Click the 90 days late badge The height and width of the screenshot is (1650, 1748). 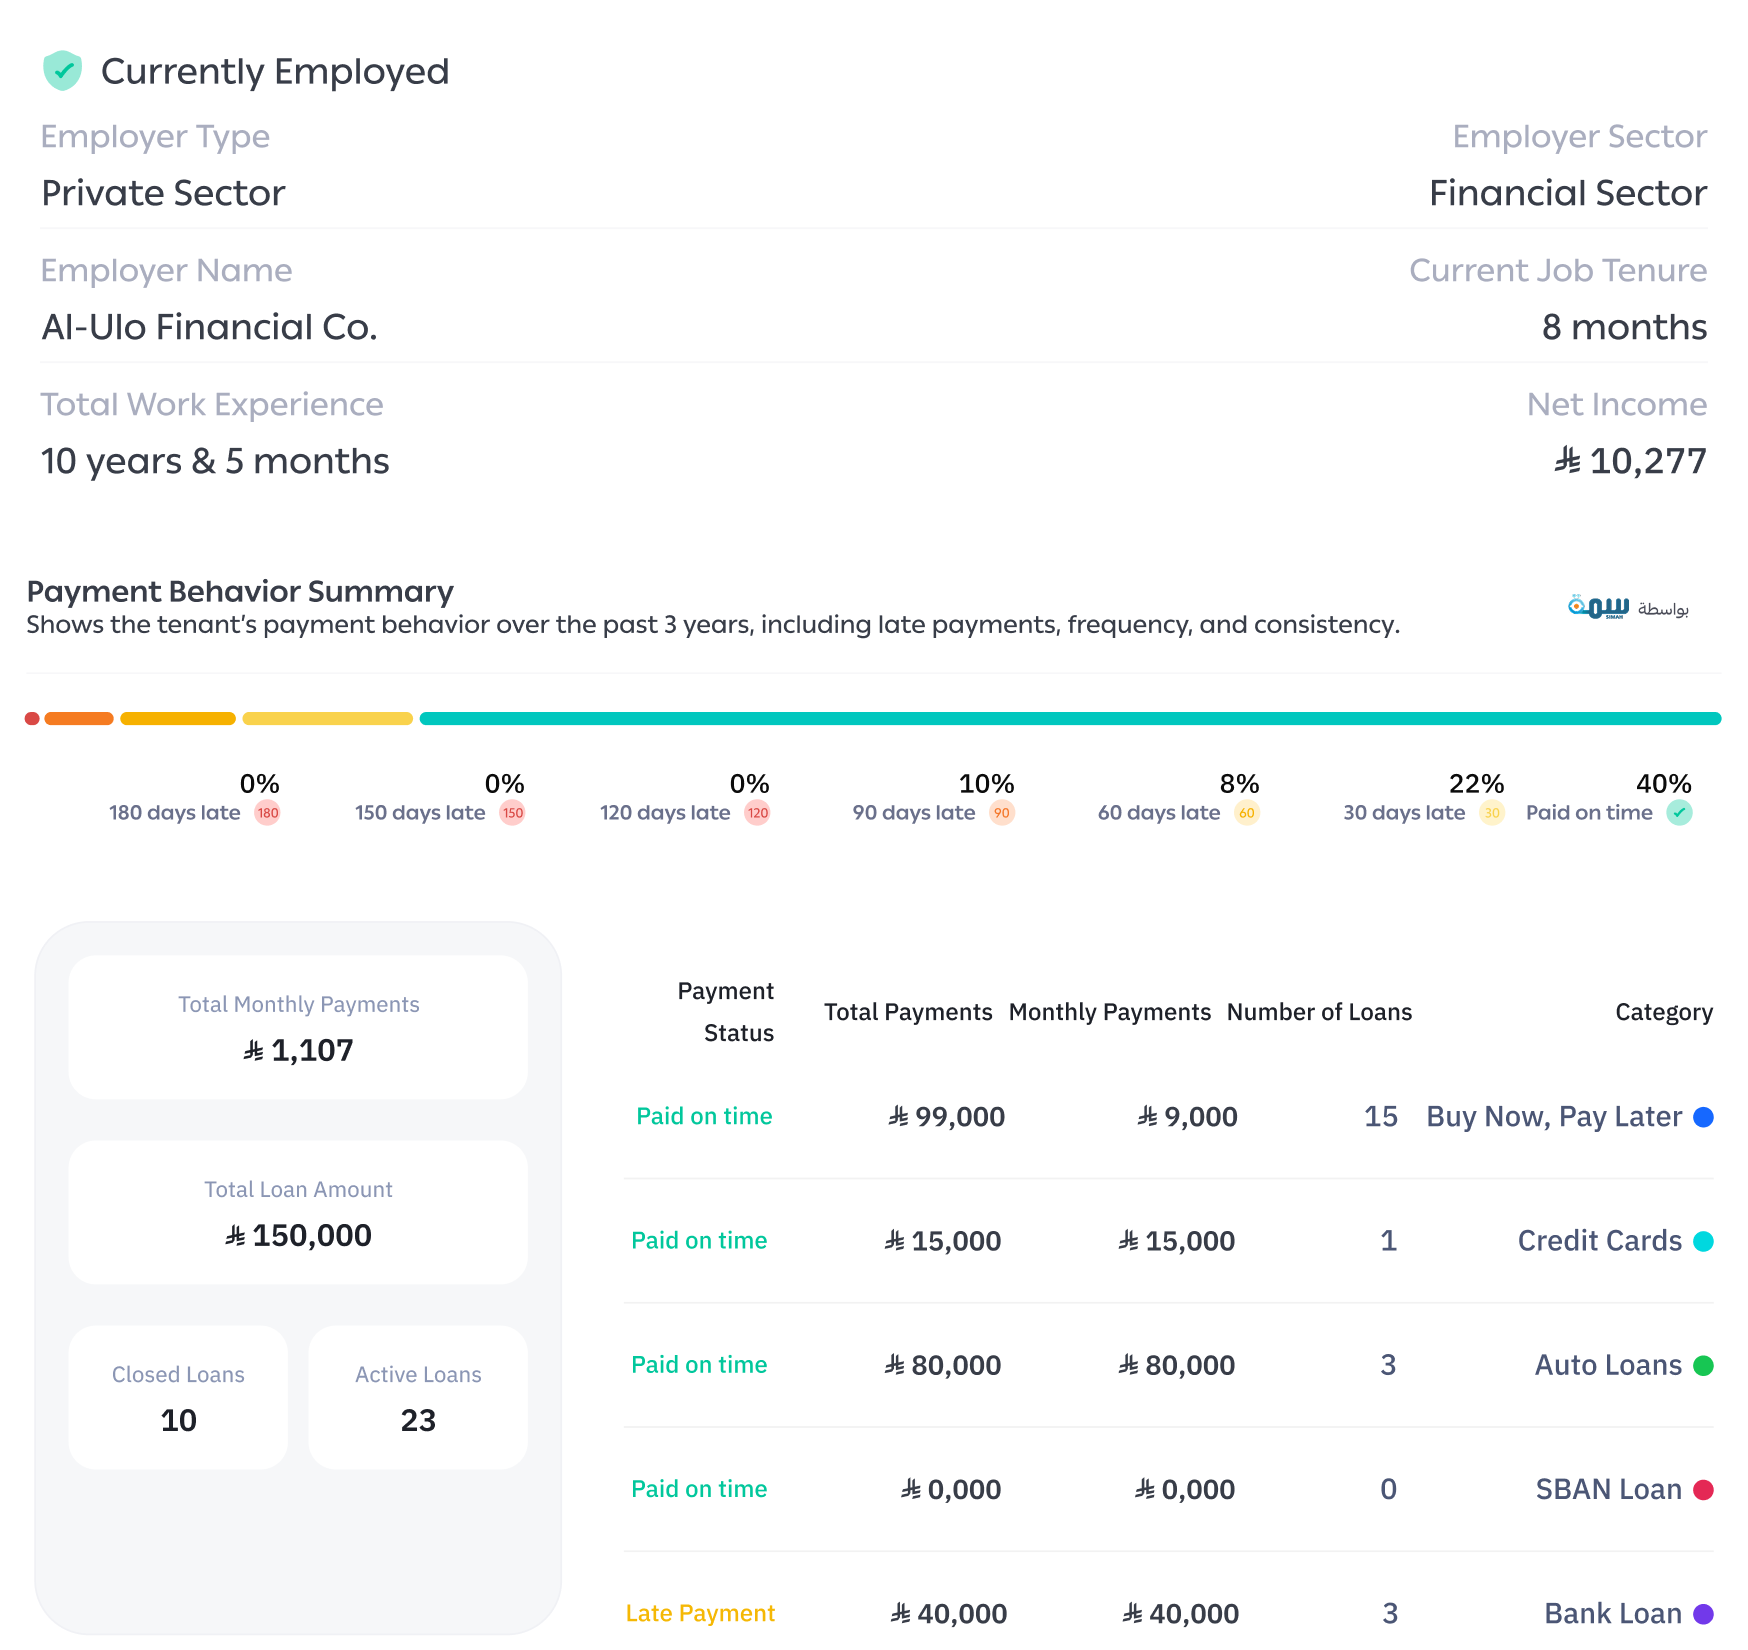coord(1001,813)
